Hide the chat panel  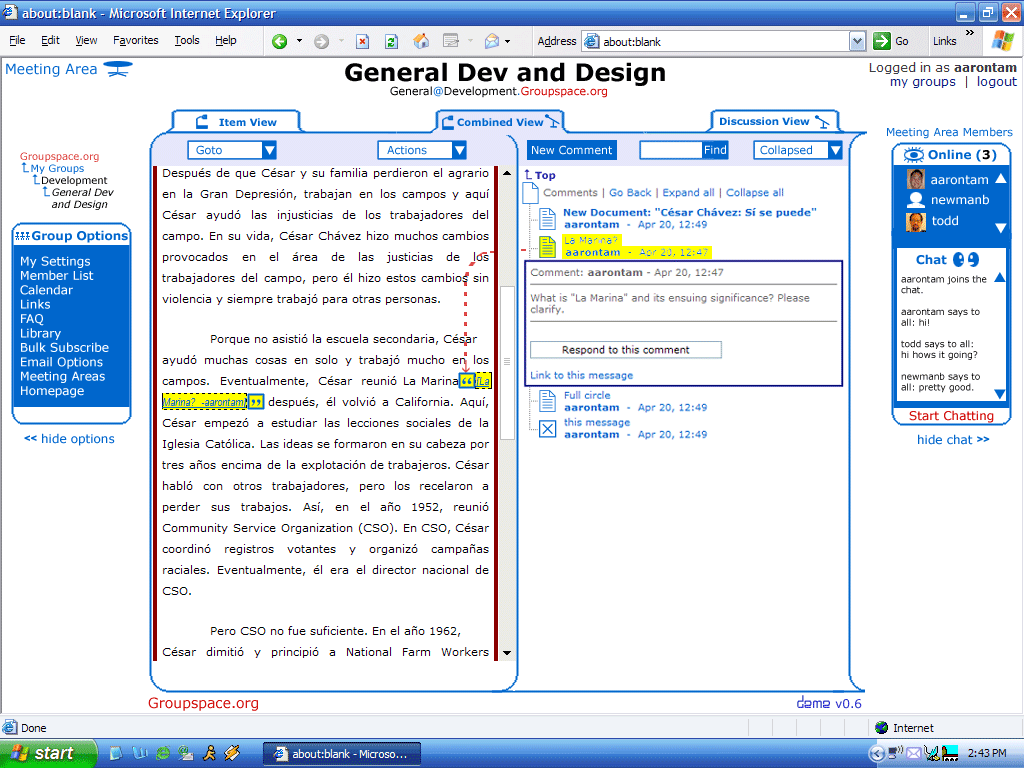coord(952,440)
